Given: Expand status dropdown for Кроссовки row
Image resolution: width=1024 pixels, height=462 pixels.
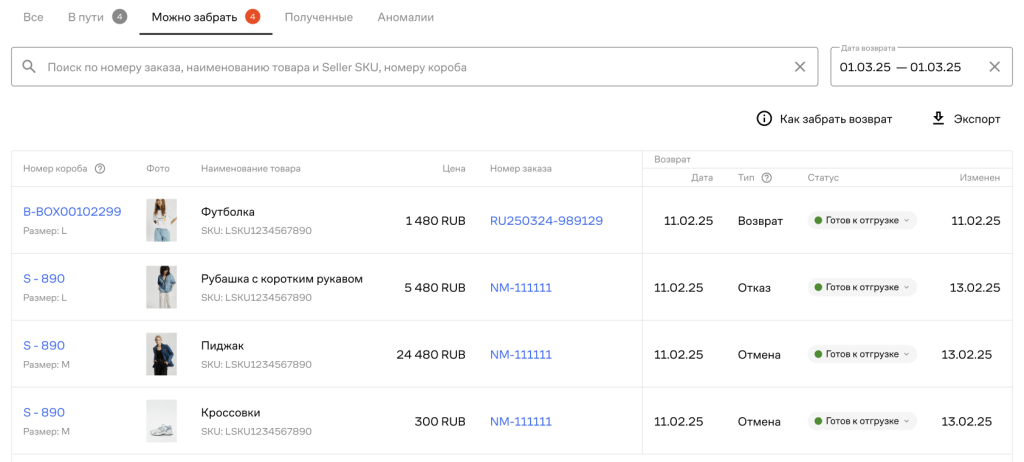Looking at the screenshot, I should (x=862, y=421).
